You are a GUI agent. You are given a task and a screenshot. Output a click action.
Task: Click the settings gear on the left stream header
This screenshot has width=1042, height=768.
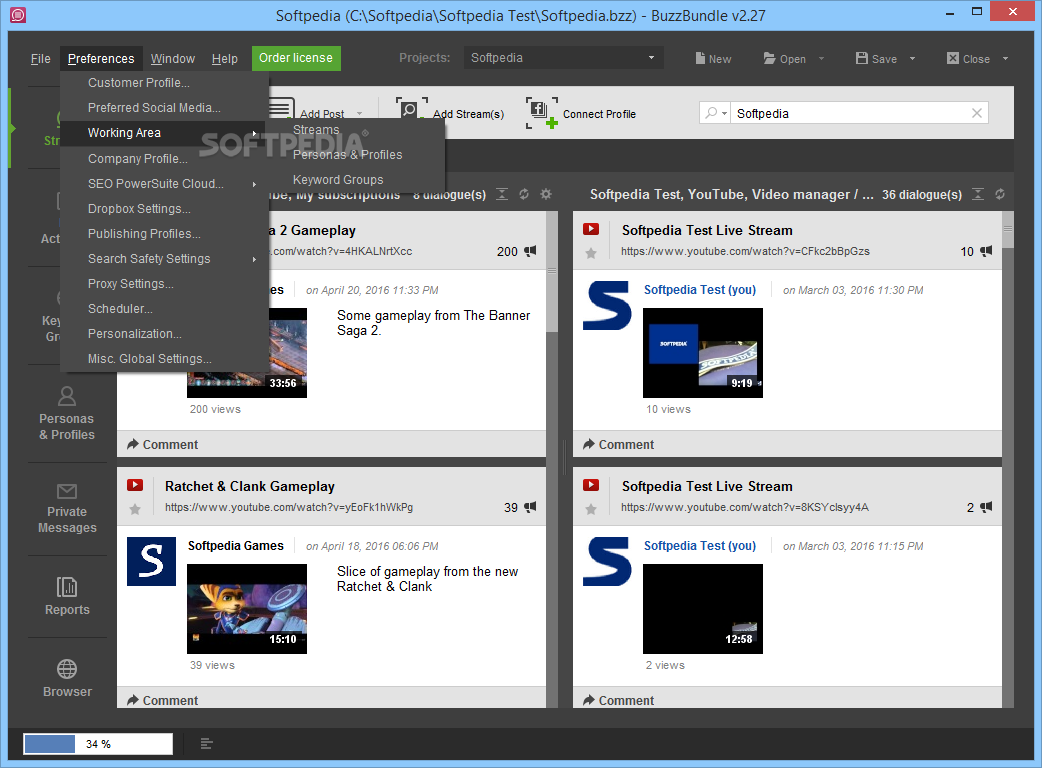click(x=546, y=194)
